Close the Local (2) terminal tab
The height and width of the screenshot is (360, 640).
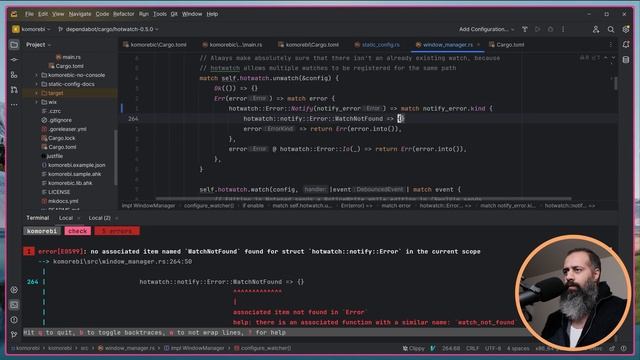point(116,218)
